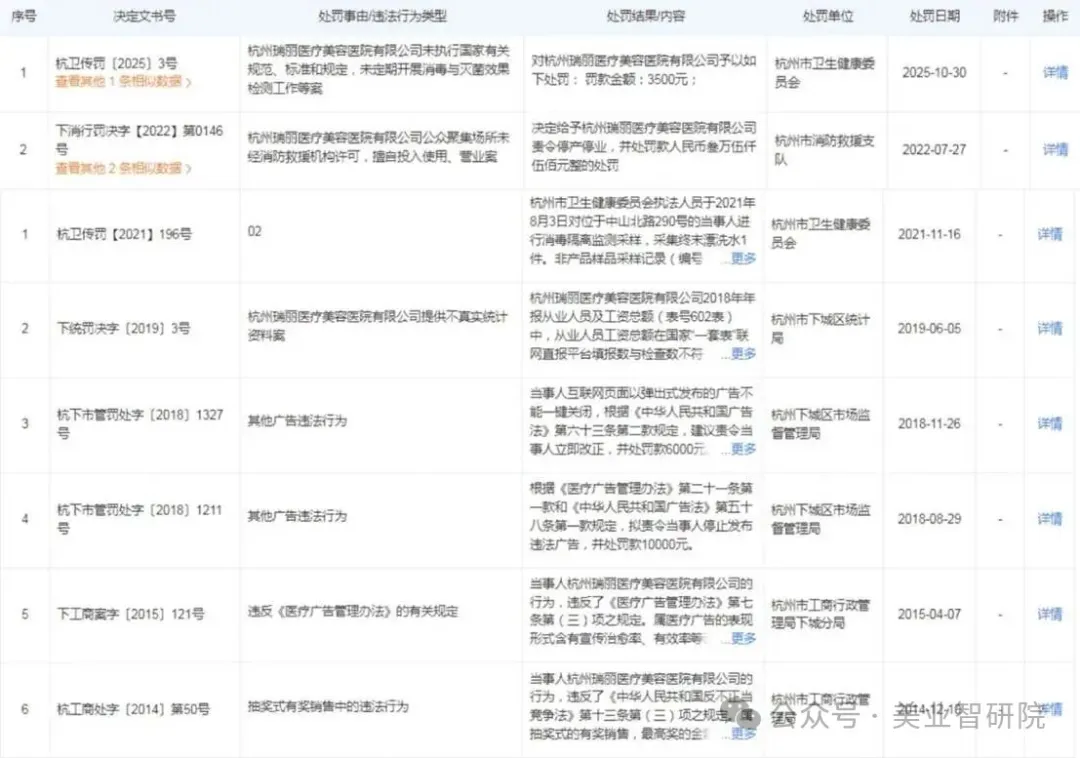
Task: Click 杭州下城区市场监督管理局 in the 2018-08-29 row
Action: [820, 518]
